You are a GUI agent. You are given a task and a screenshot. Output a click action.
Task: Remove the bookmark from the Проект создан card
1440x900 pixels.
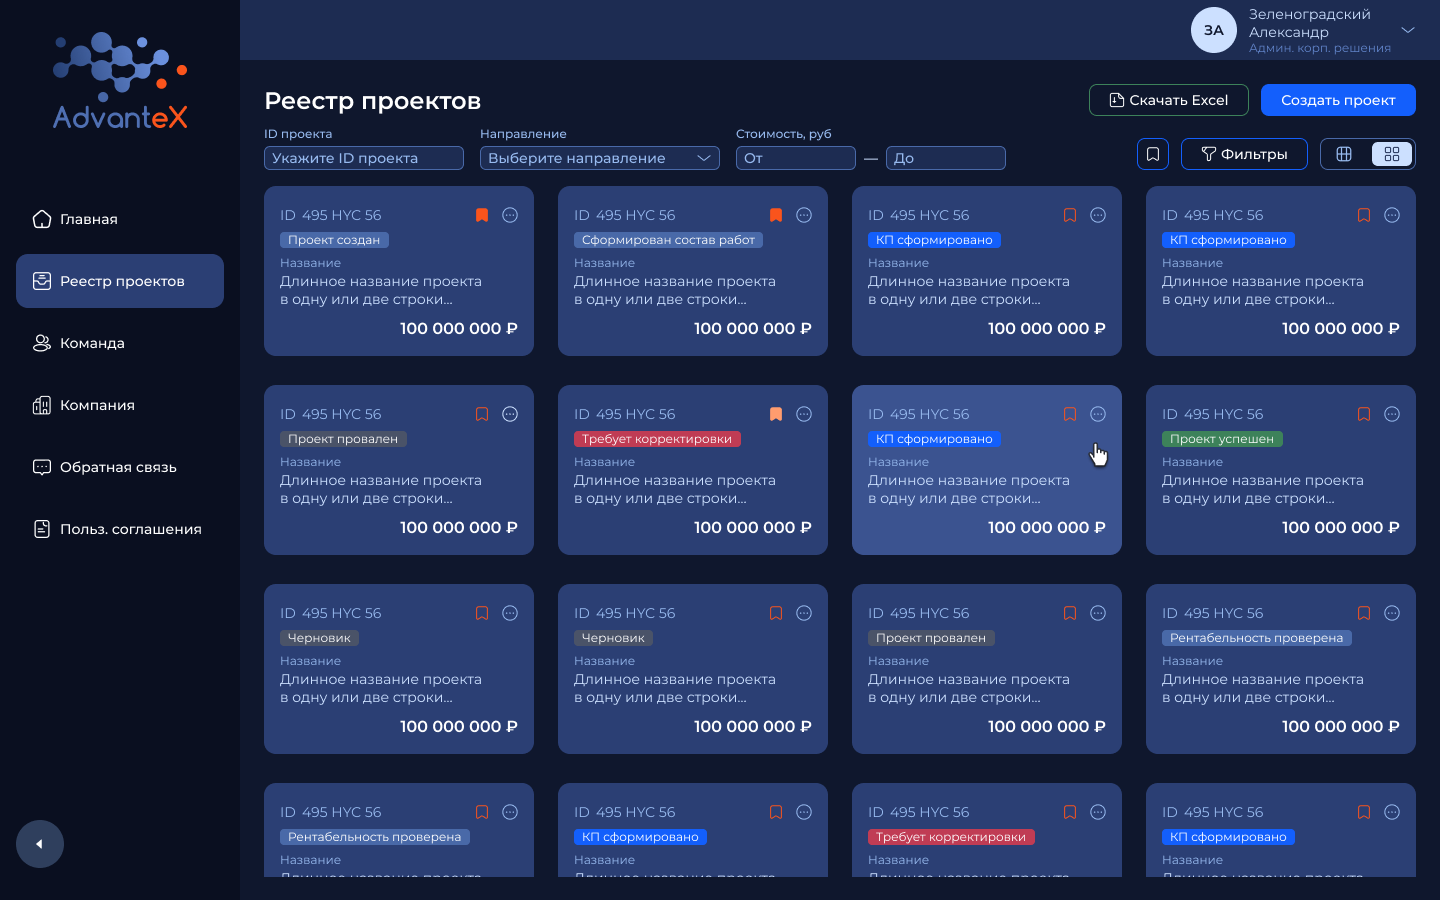point(482,215)
